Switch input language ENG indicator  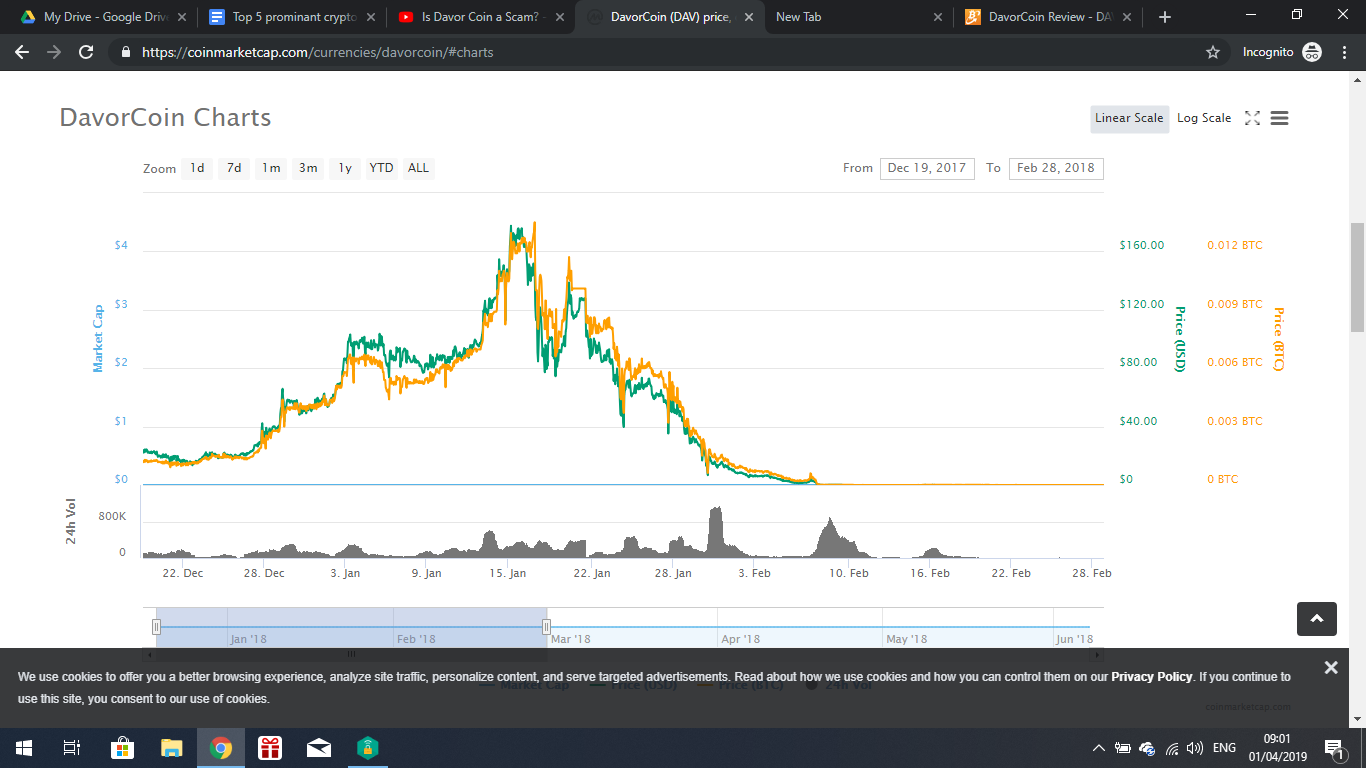1224,748
